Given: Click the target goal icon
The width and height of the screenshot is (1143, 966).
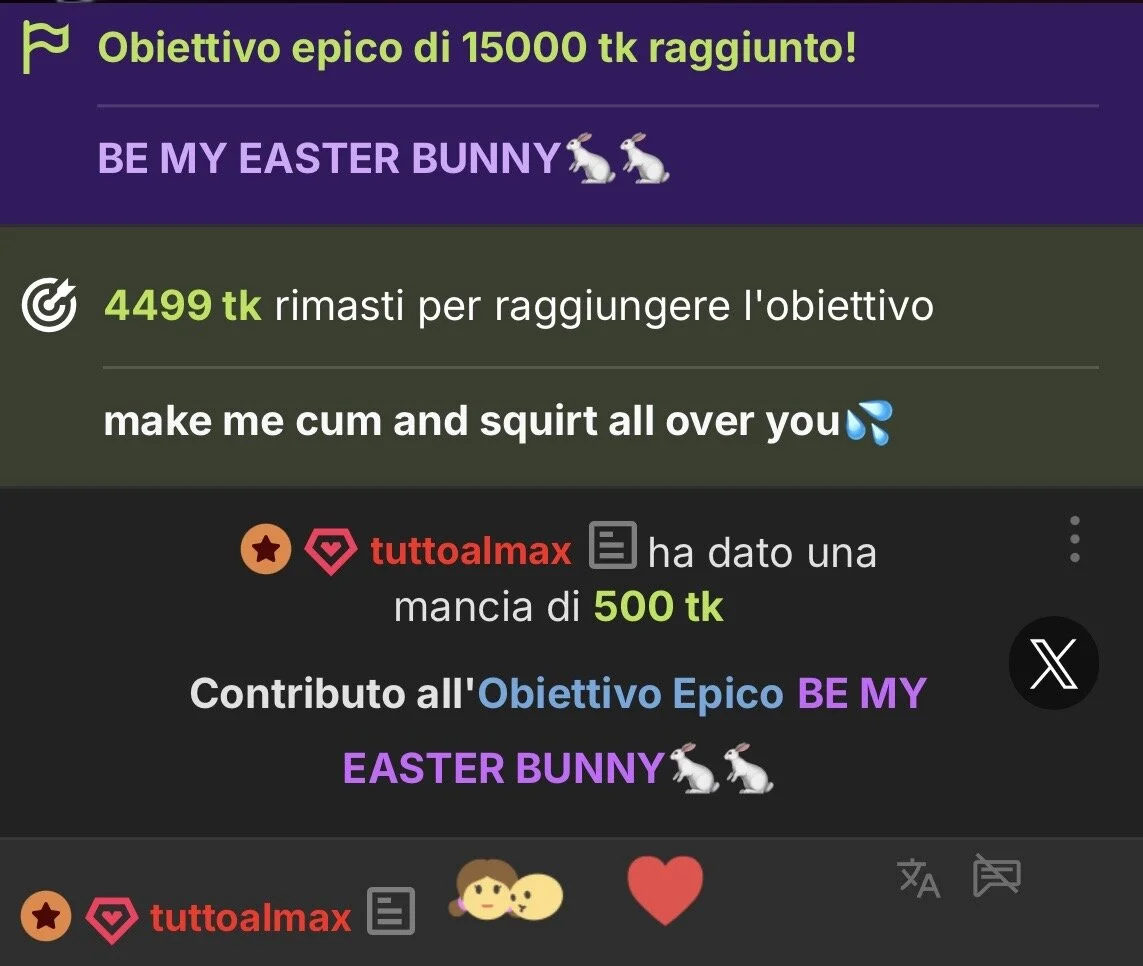Looking at the screenshot, I should [x=49, y=305].
